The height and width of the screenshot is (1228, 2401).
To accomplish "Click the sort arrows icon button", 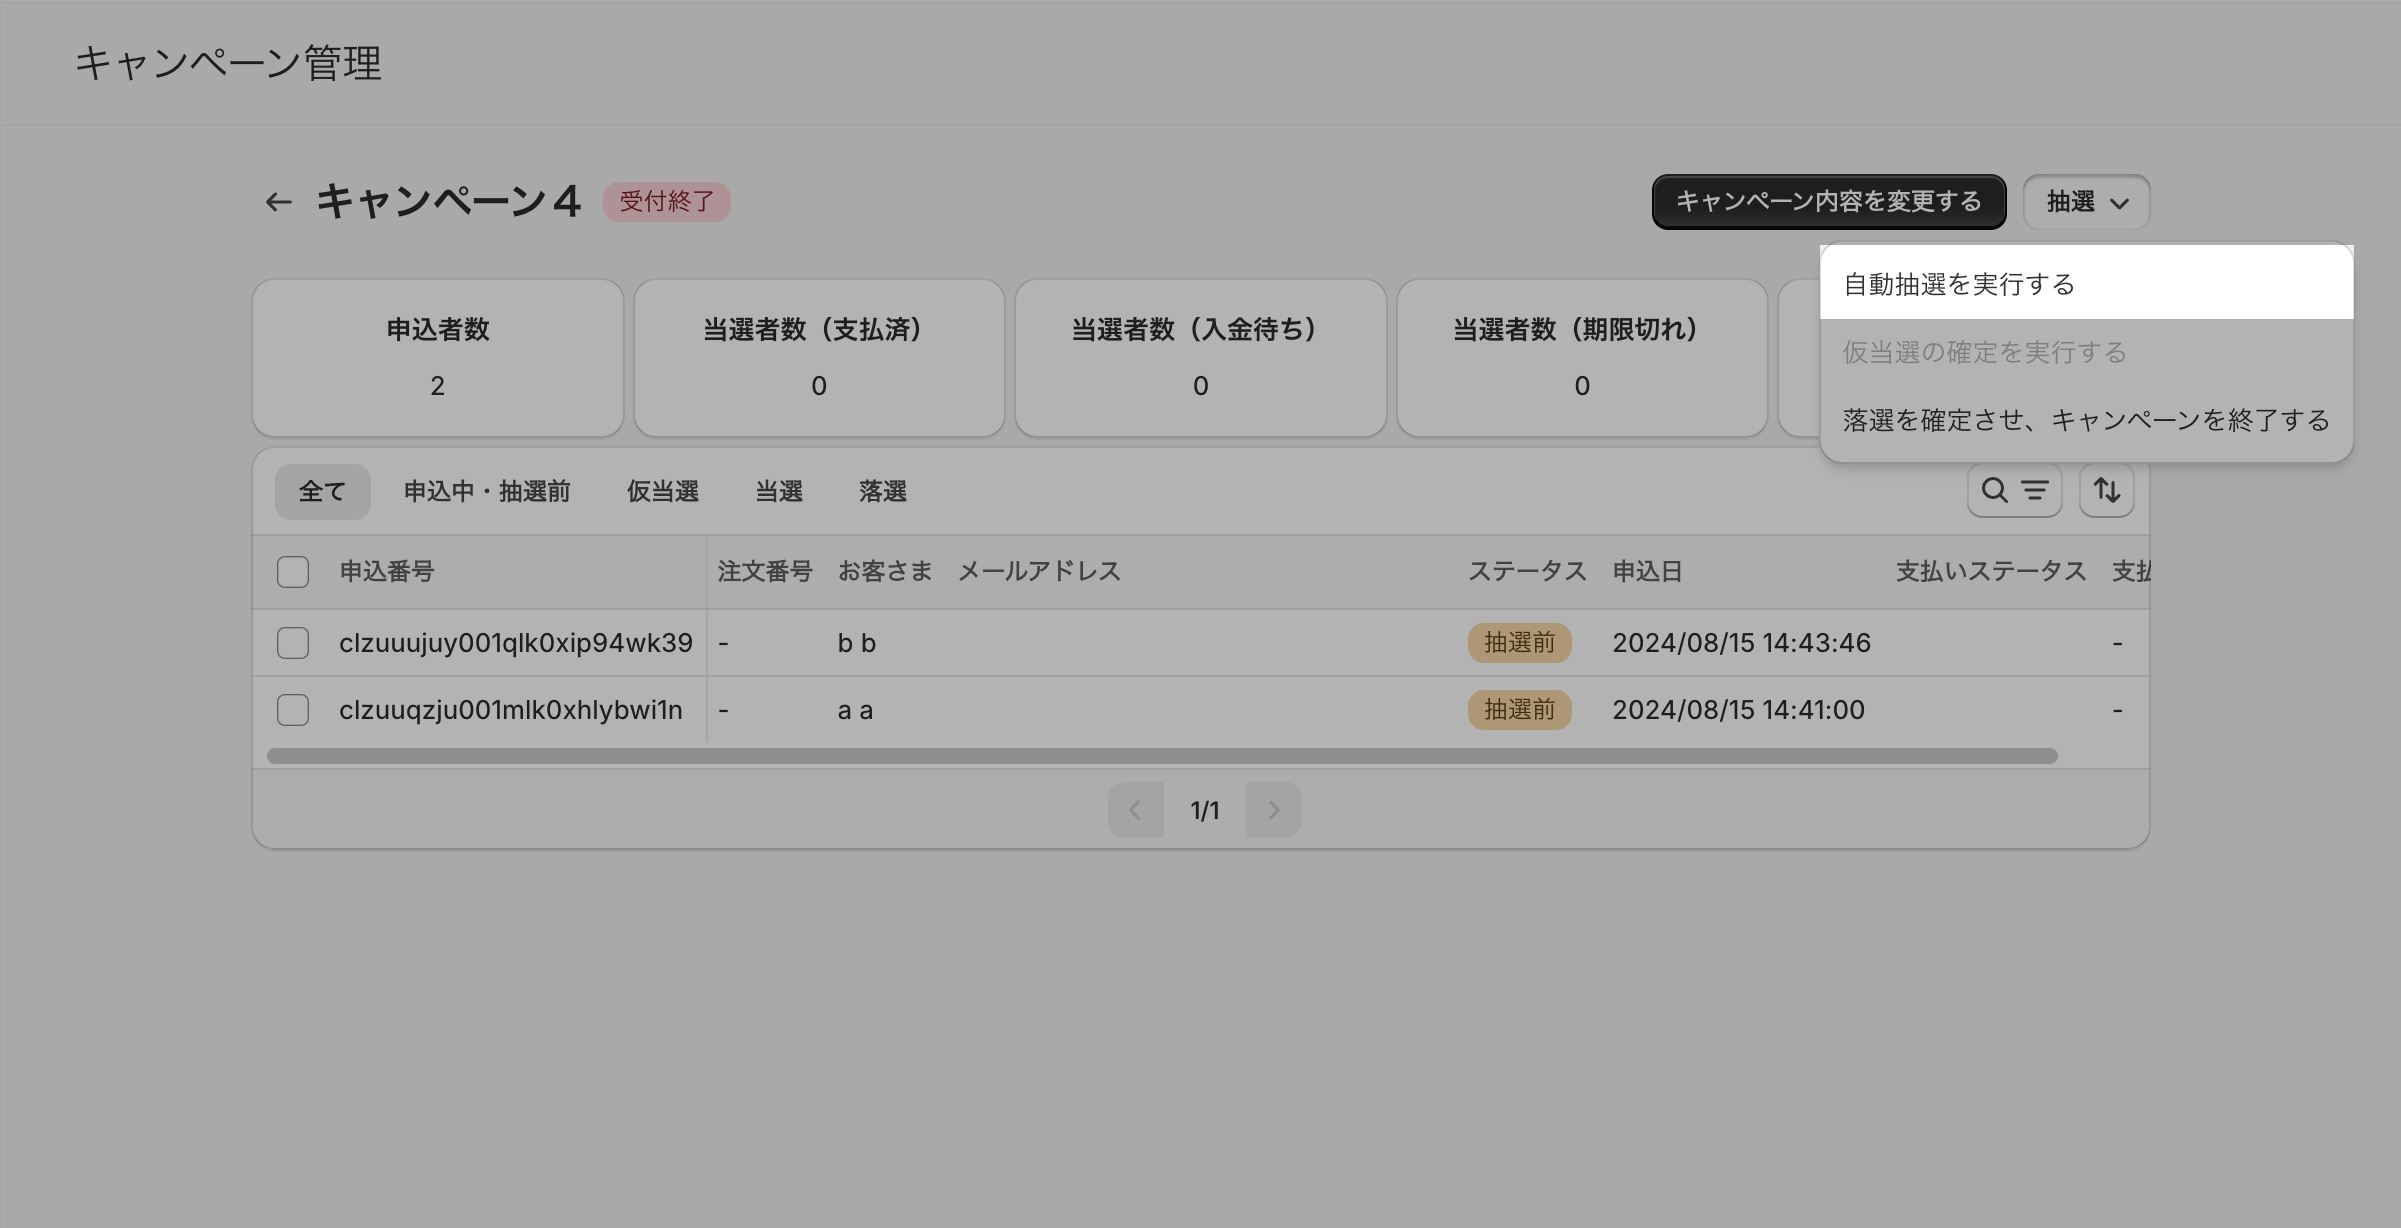I will (2106, 490).
